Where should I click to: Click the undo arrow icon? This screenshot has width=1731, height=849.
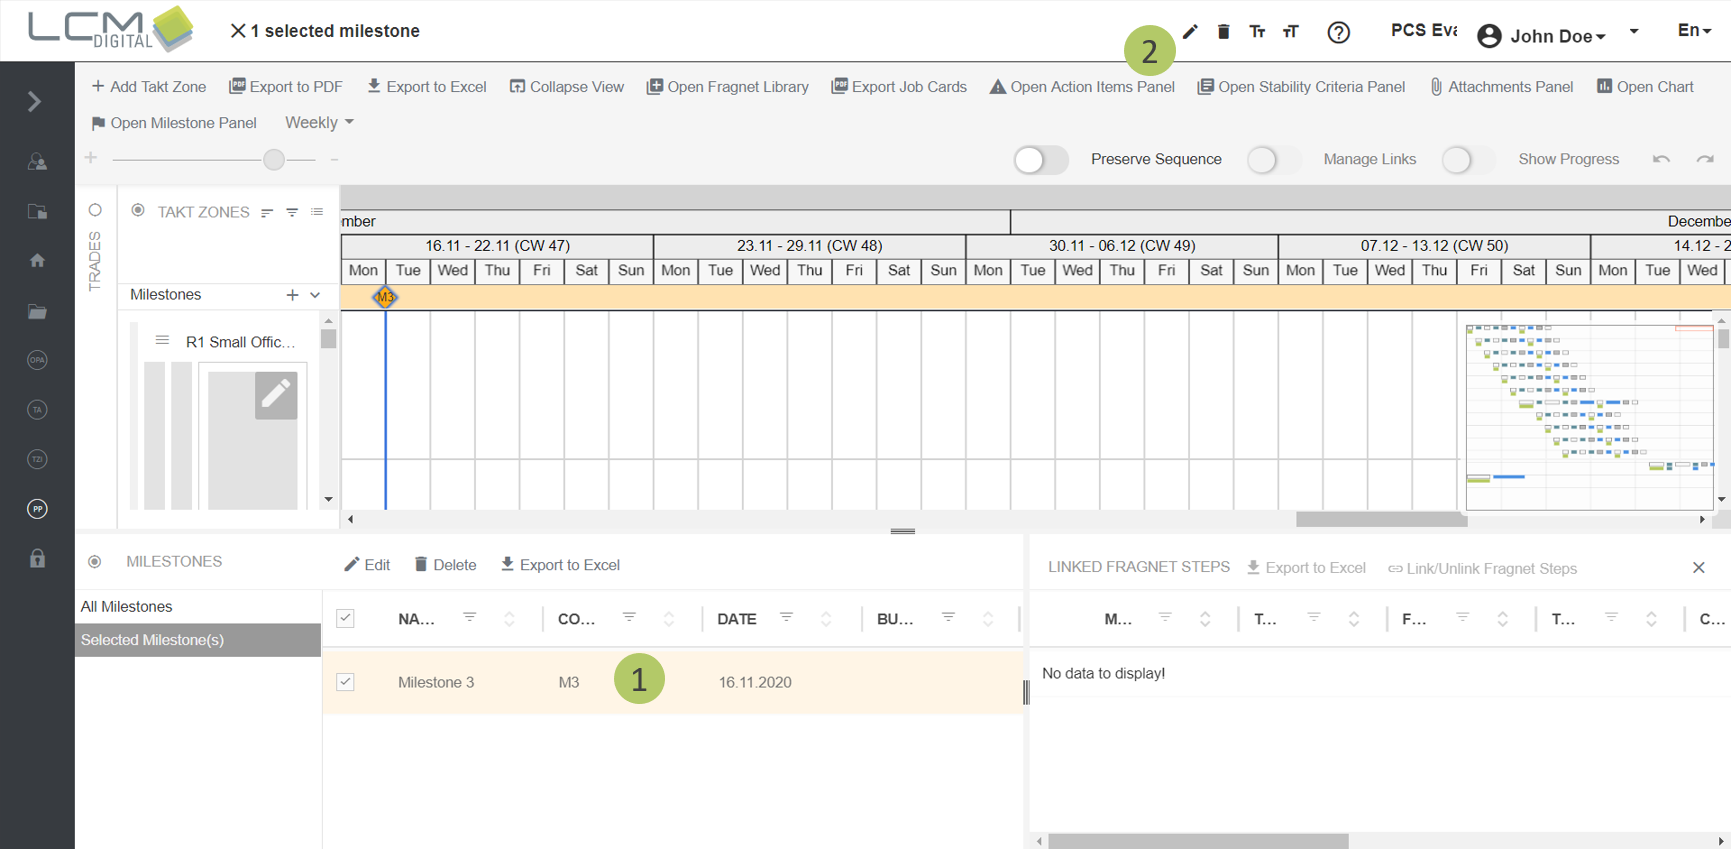(x=1661, y=160)
